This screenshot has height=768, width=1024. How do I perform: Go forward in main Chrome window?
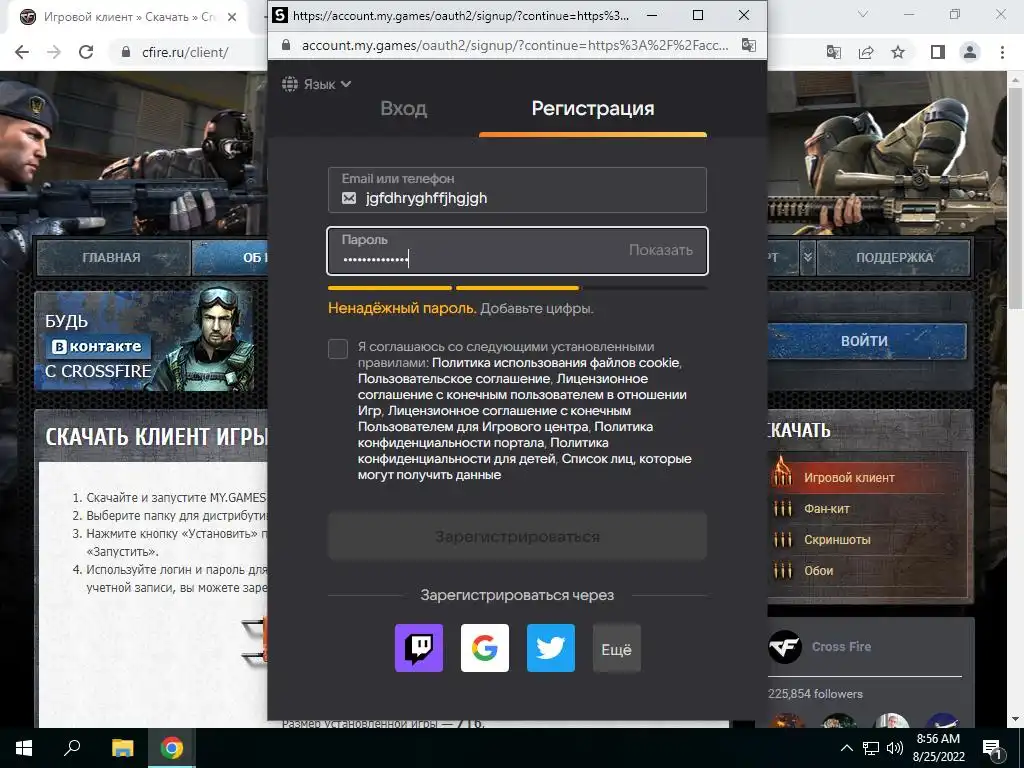click(54, 52)
